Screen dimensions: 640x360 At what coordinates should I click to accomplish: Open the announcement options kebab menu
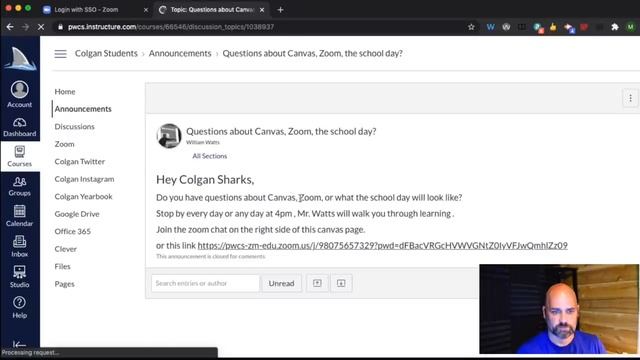[x=630, y=98]
